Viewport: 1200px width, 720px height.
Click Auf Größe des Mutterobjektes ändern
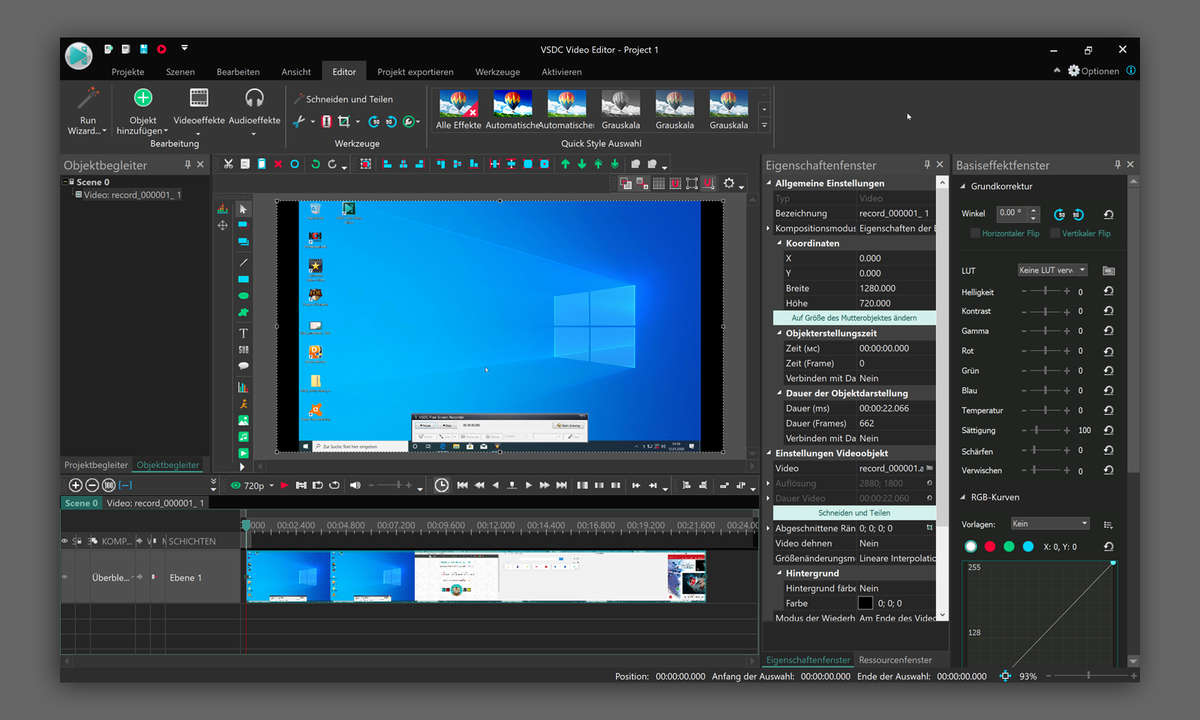tap(854, 317)
